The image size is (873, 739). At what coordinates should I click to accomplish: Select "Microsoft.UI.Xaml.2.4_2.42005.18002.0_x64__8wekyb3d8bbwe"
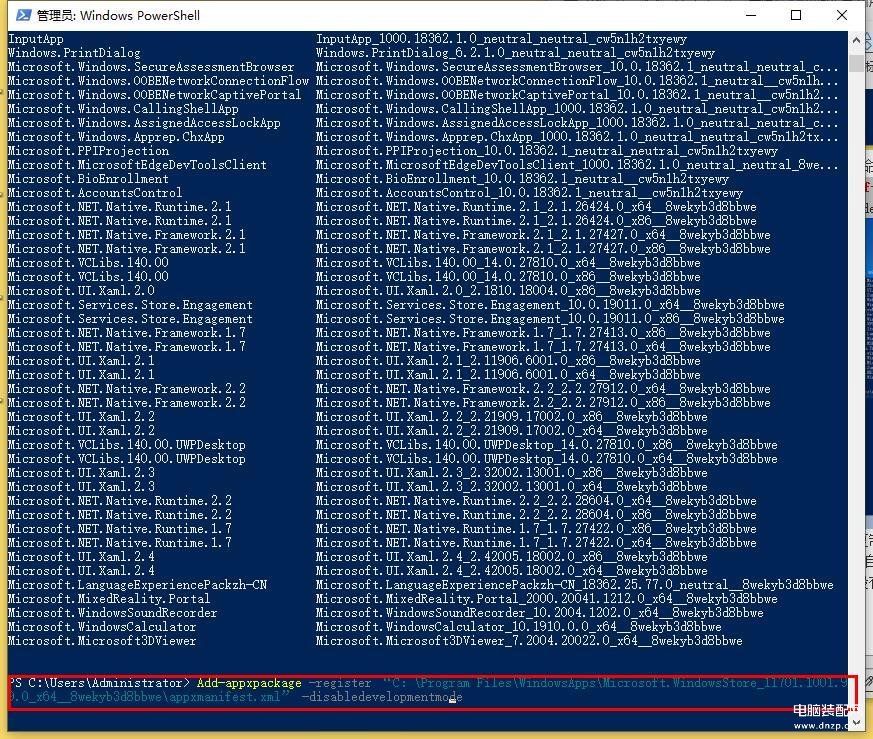512,571
